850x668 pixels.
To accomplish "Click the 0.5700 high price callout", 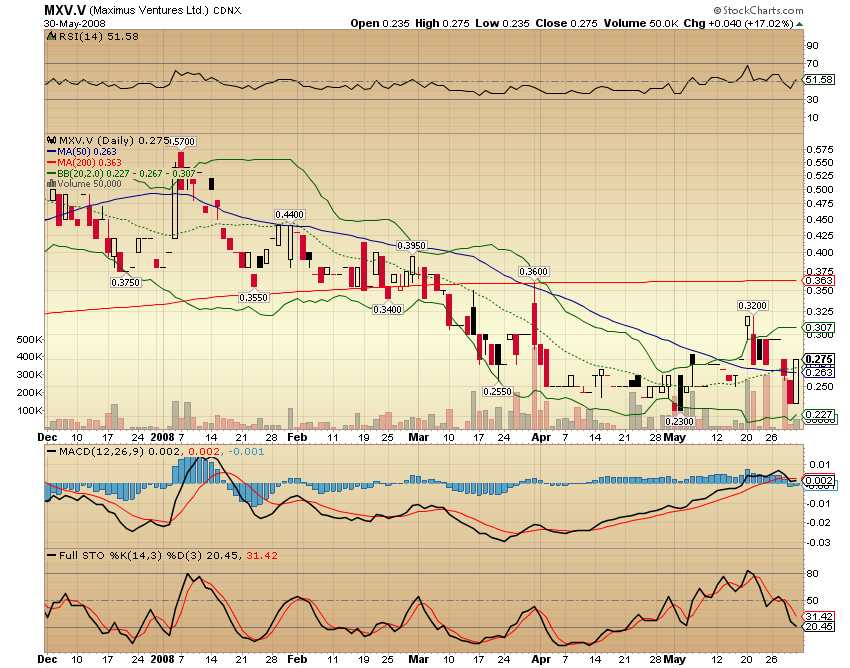I will (181, 142).
